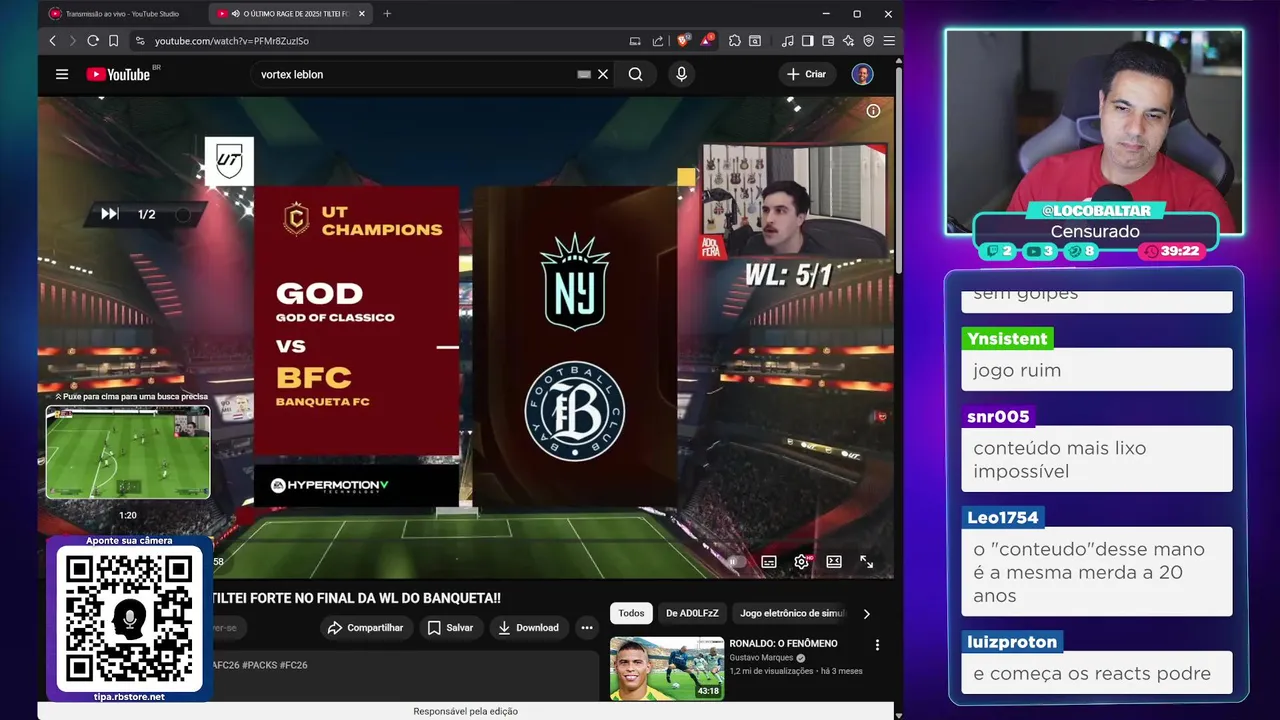Viewport: 1280px width, 720px height.
Task: Run search with the magnifier button
Action: (x=635, y=74)
